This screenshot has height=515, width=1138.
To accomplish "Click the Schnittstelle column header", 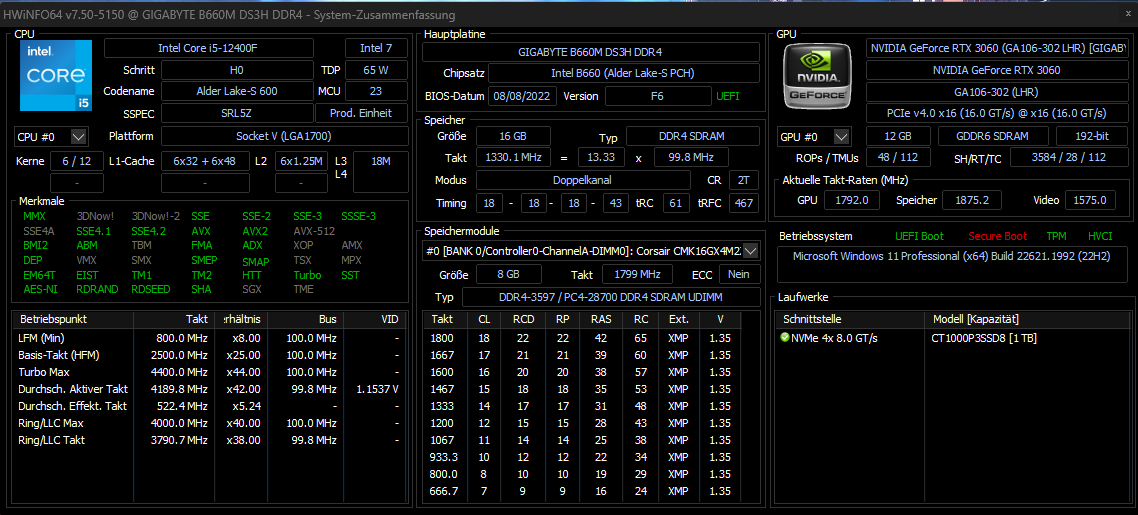I will (851, 319).
